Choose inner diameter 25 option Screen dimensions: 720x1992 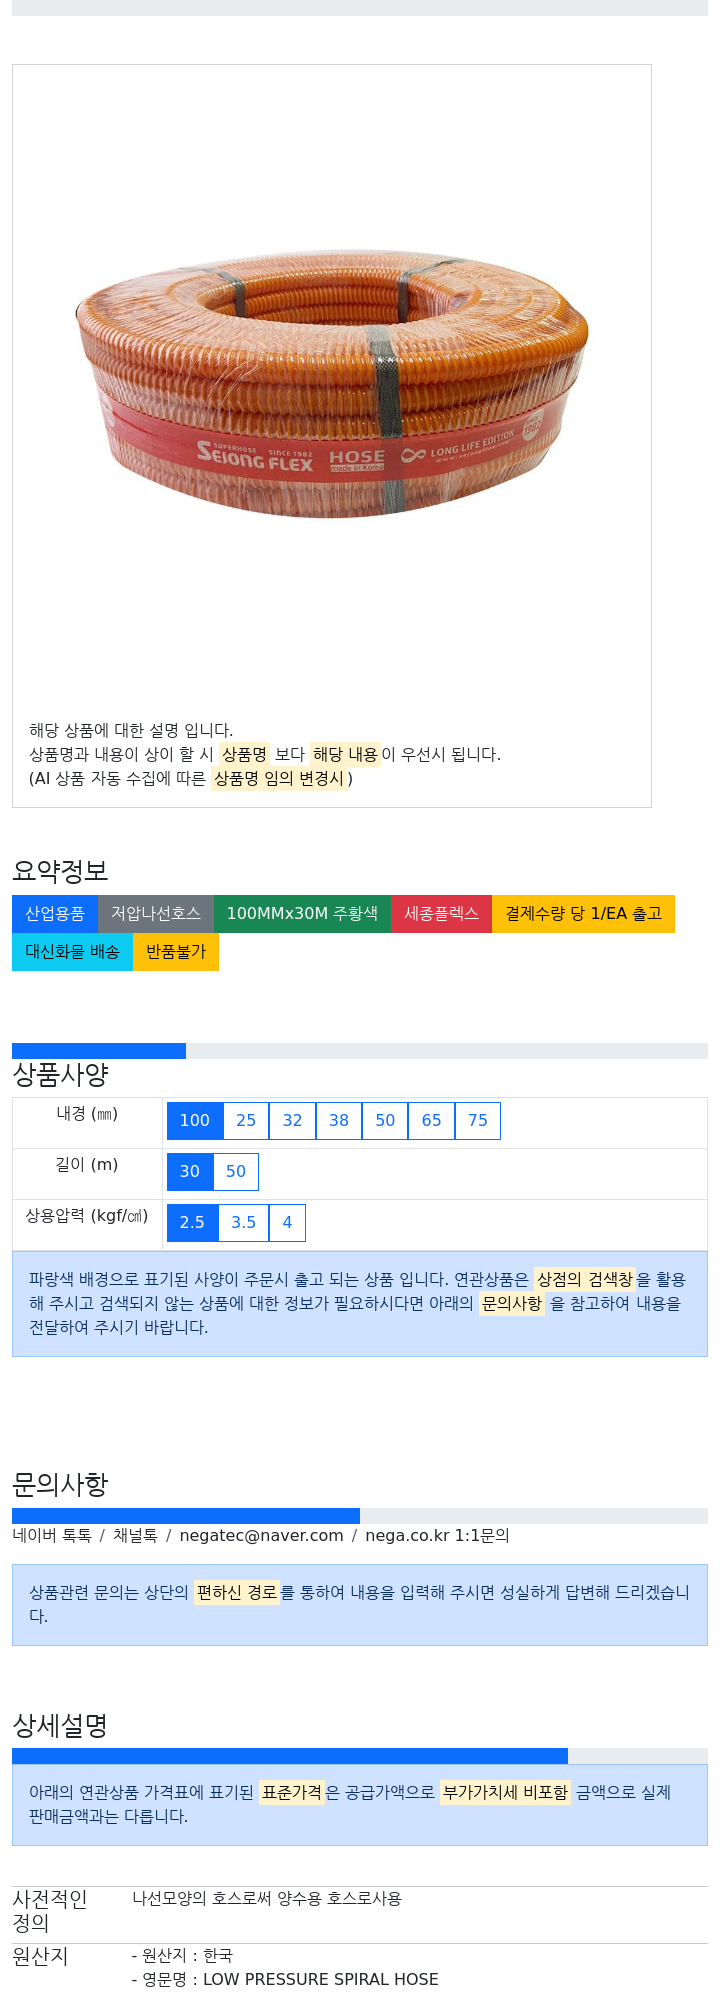(x=246, y=1121)
